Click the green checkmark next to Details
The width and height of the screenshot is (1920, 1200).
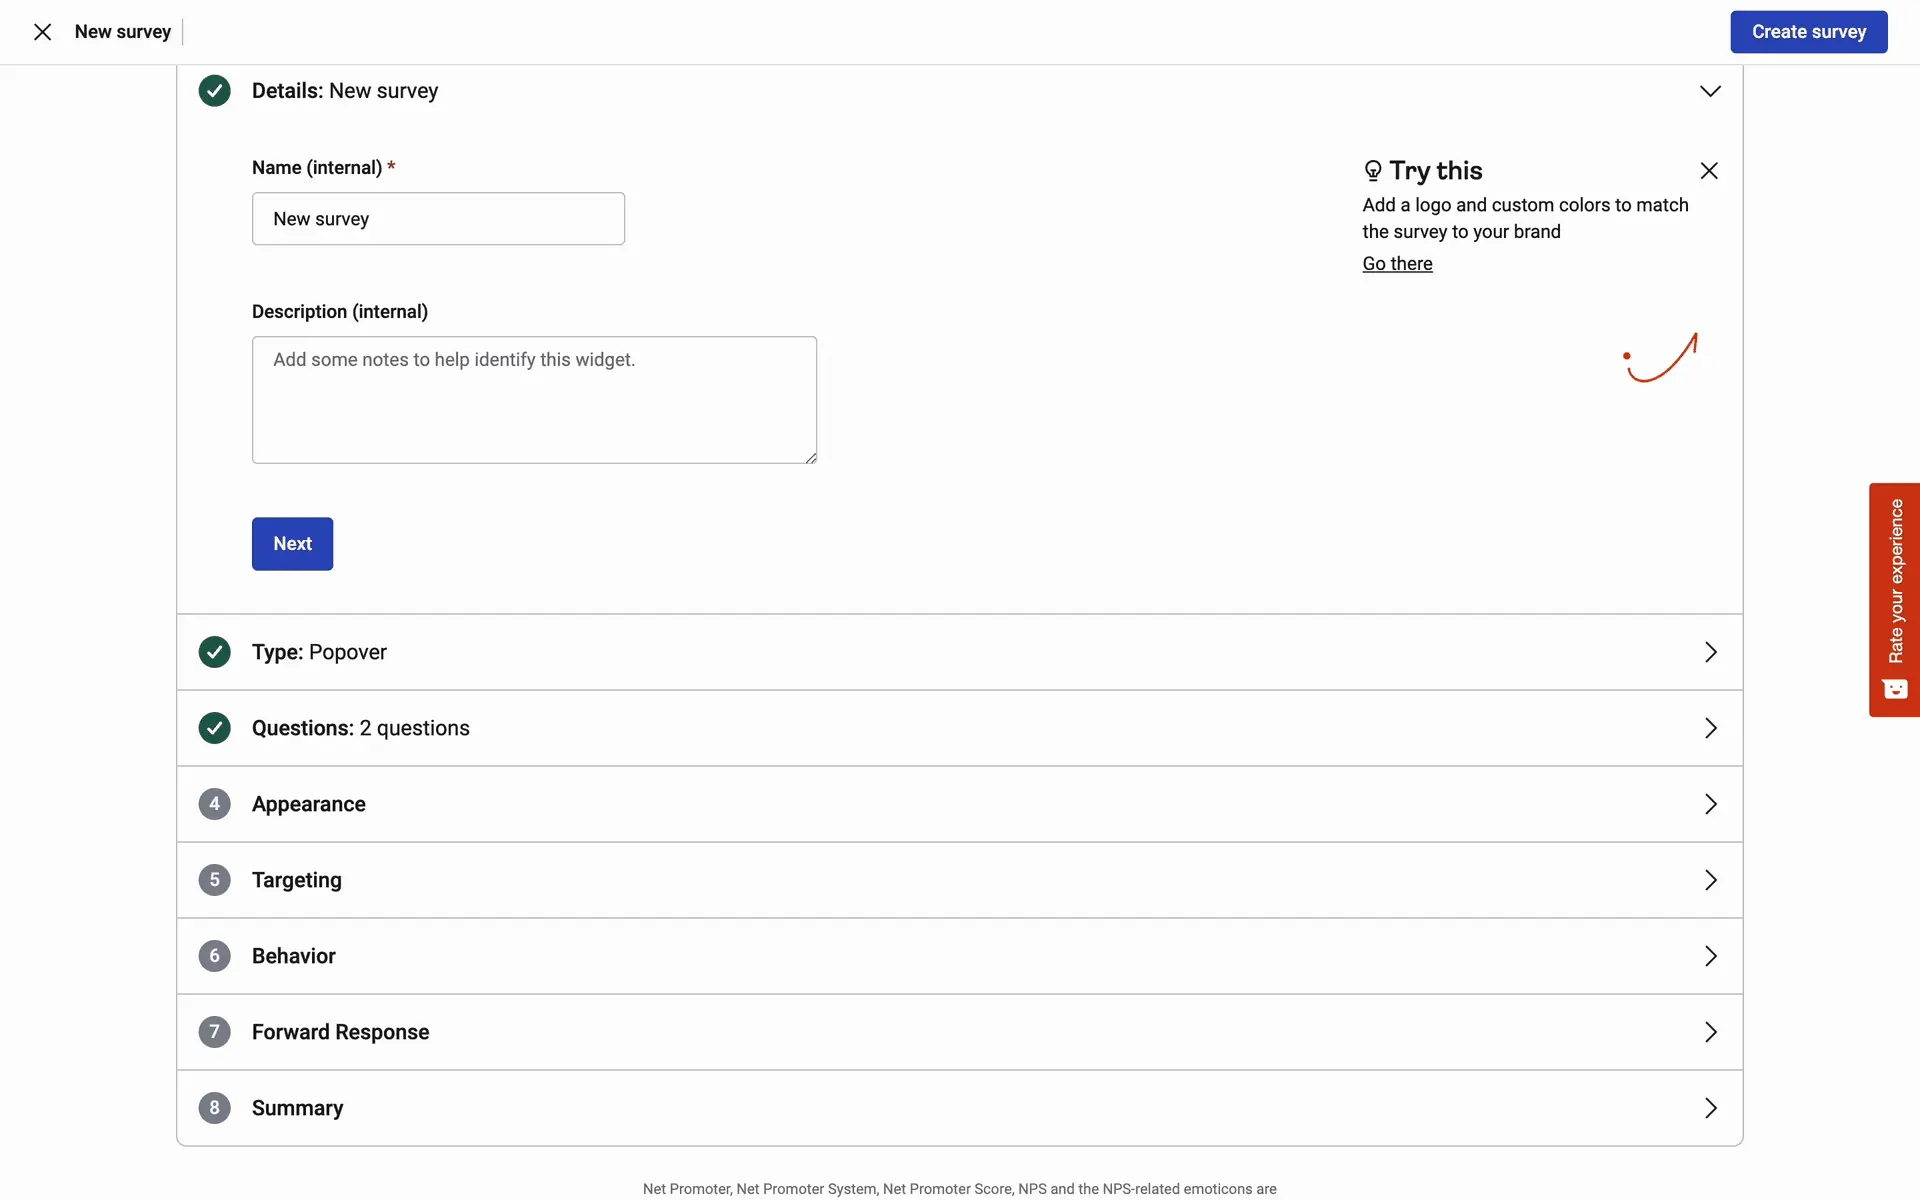(x=214, y=91)
